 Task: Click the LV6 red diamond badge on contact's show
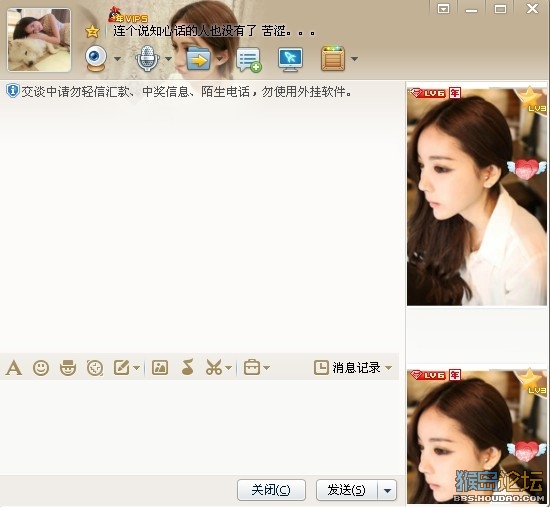click(428, 93)
